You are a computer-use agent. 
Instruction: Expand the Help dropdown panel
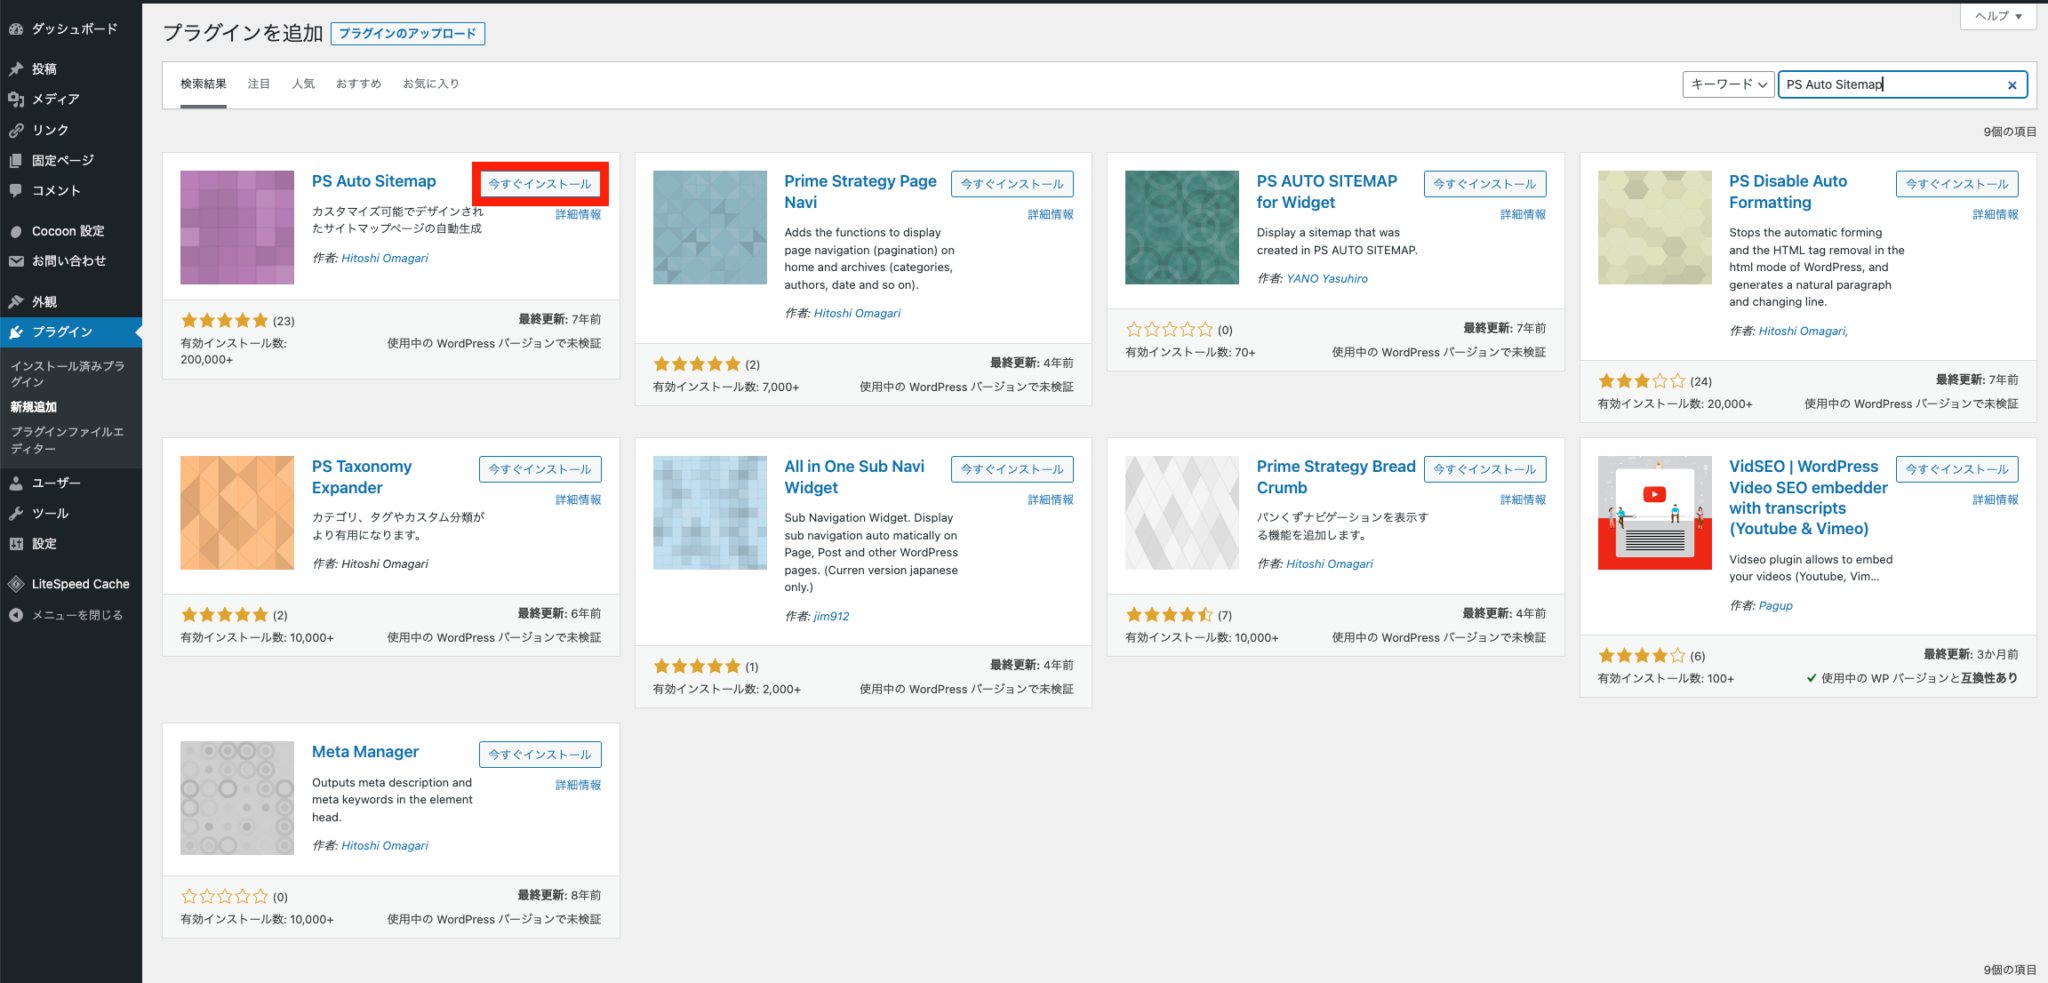tap(1998, 16)
